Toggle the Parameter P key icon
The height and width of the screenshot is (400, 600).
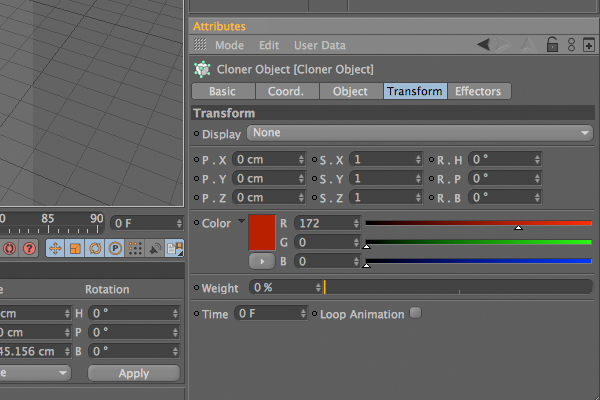click(x=115, y=248)
